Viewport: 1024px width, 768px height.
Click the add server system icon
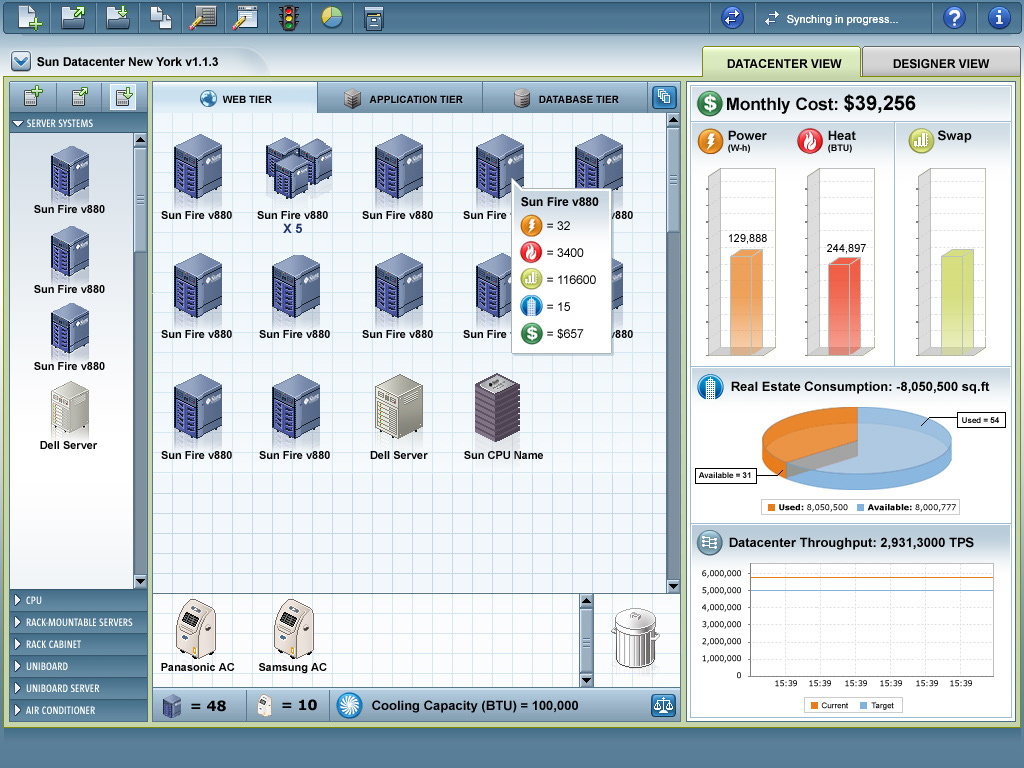pos(33,97)
